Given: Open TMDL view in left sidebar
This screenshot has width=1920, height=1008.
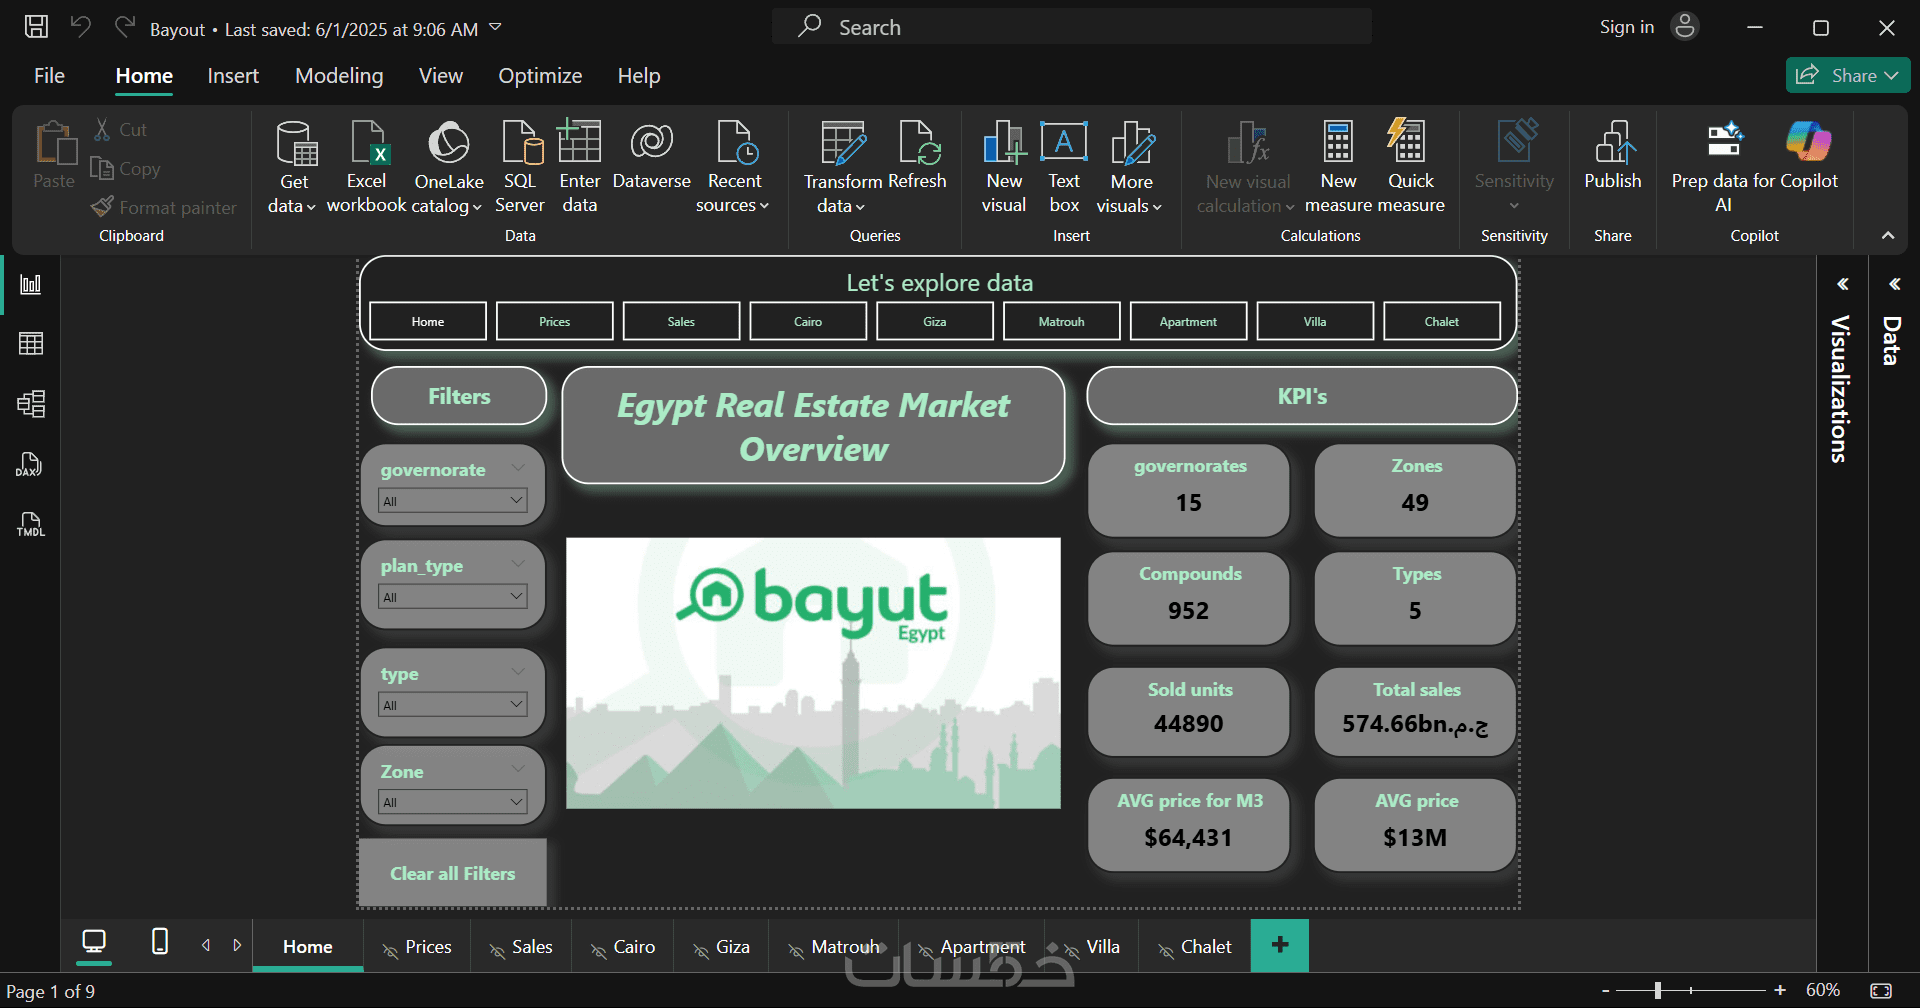Looking at the screenshot, I should coord(31,524).
